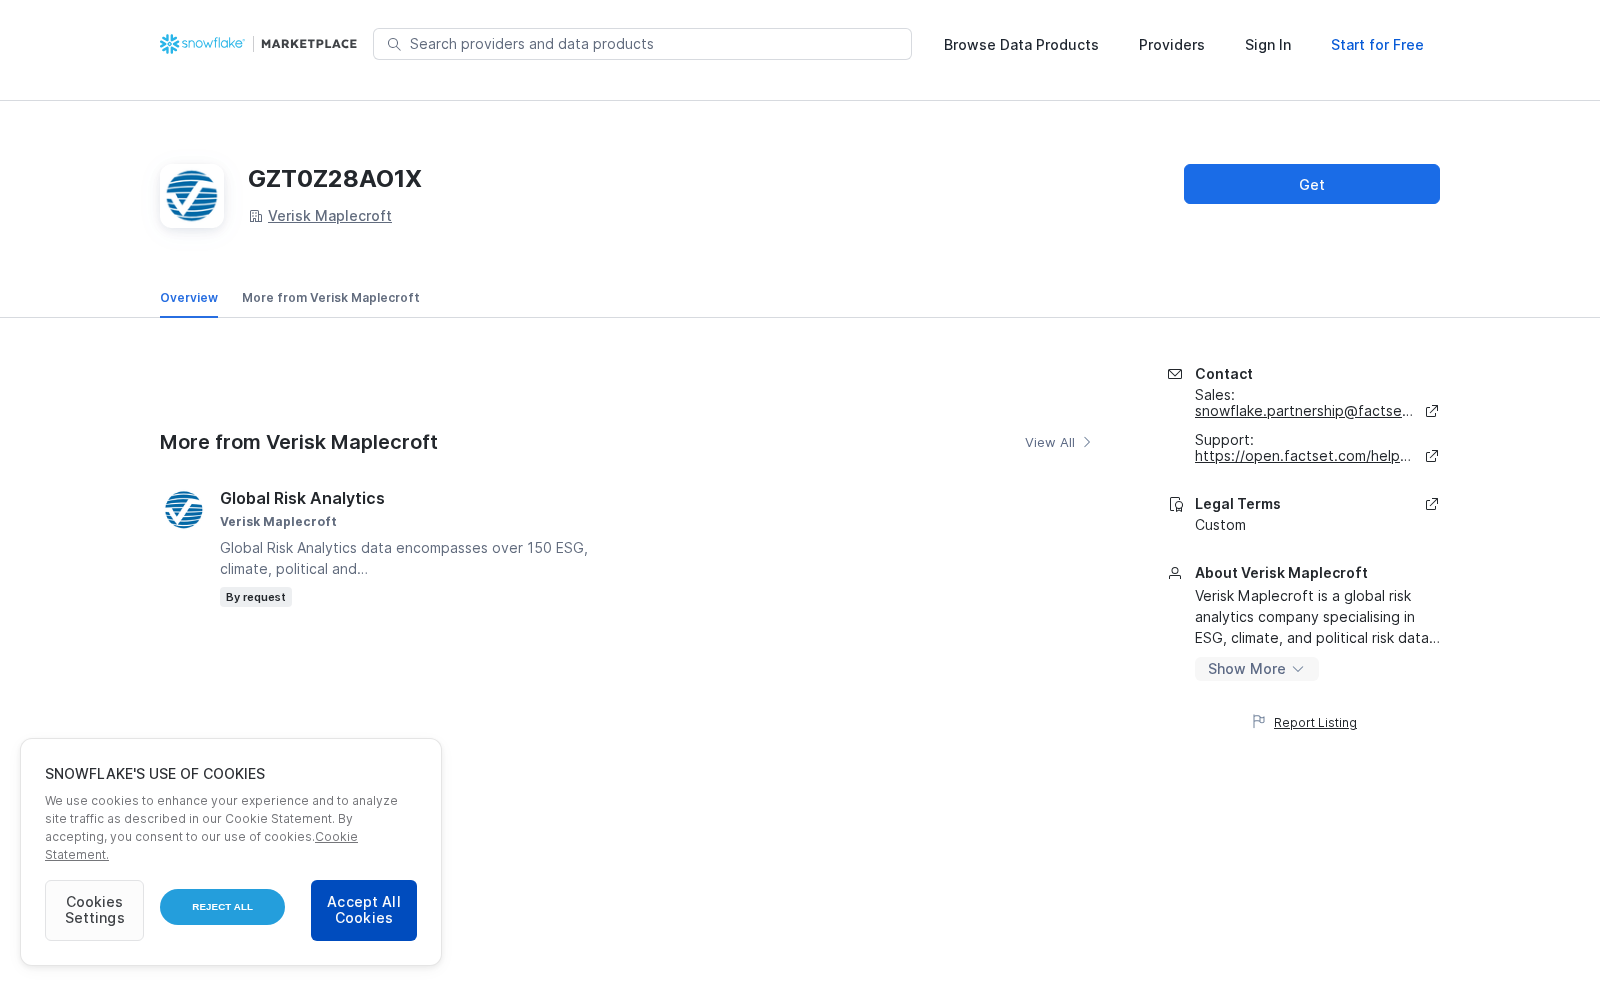This screenshot has width=1600, height=1000.
Task: Click the About Verisk Maplecroft person icon
Action: coord(1175,573)
